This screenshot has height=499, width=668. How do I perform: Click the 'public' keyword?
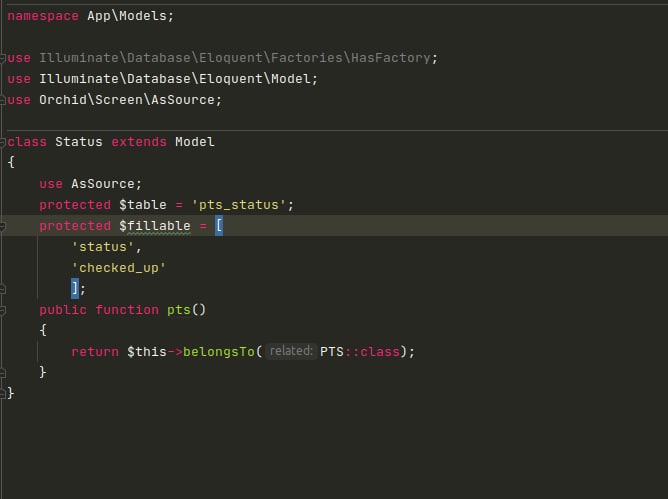click(63, 310)
